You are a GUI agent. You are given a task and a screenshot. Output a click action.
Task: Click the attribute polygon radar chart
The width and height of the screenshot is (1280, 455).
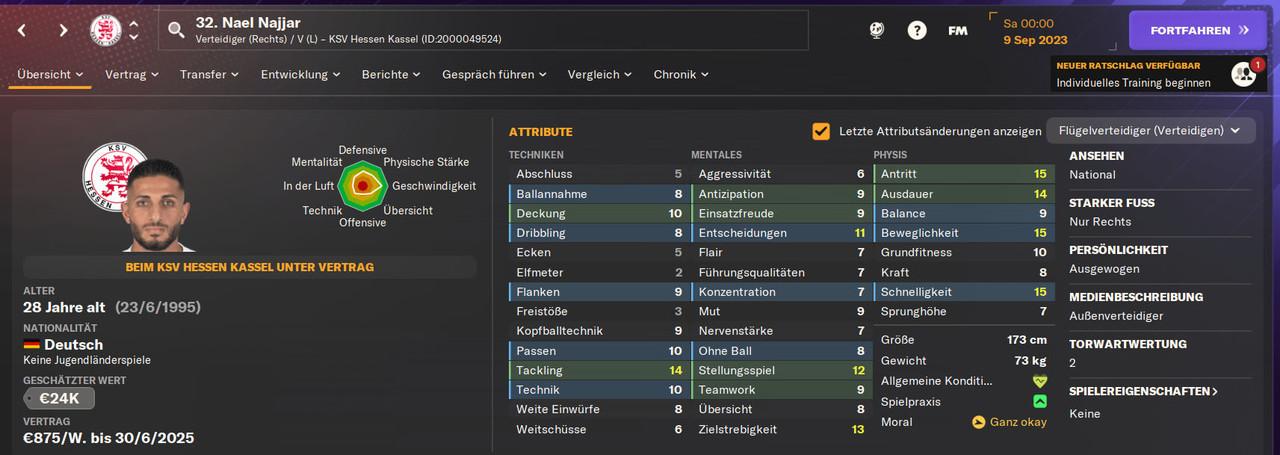(x=362, y=186)
